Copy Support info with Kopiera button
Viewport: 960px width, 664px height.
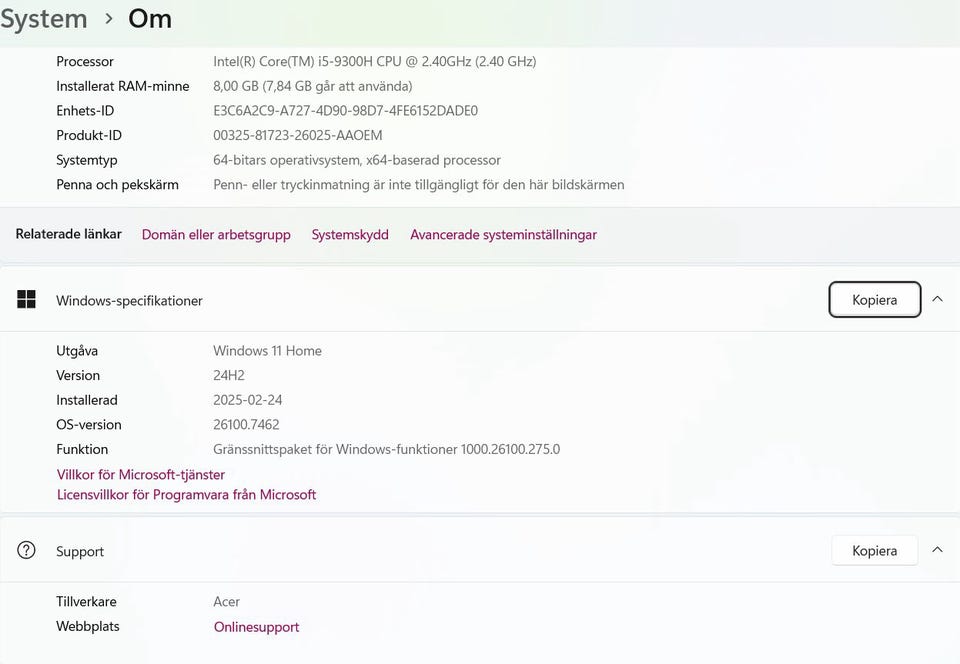(874, 551)
